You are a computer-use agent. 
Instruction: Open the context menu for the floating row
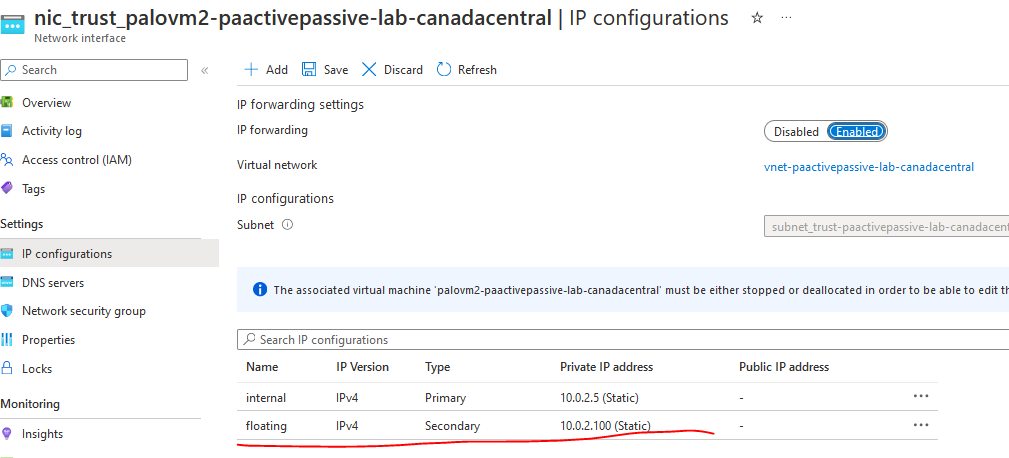click(921, 425)
